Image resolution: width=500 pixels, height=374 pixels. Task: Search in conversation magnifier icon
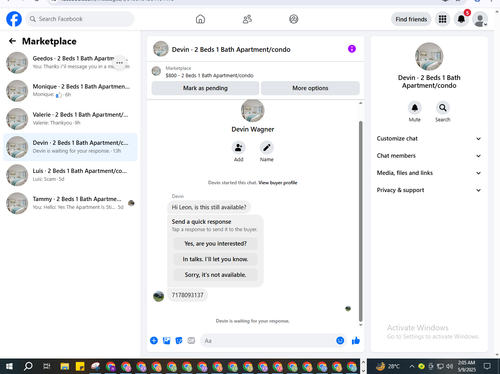(x=443, y=108)
